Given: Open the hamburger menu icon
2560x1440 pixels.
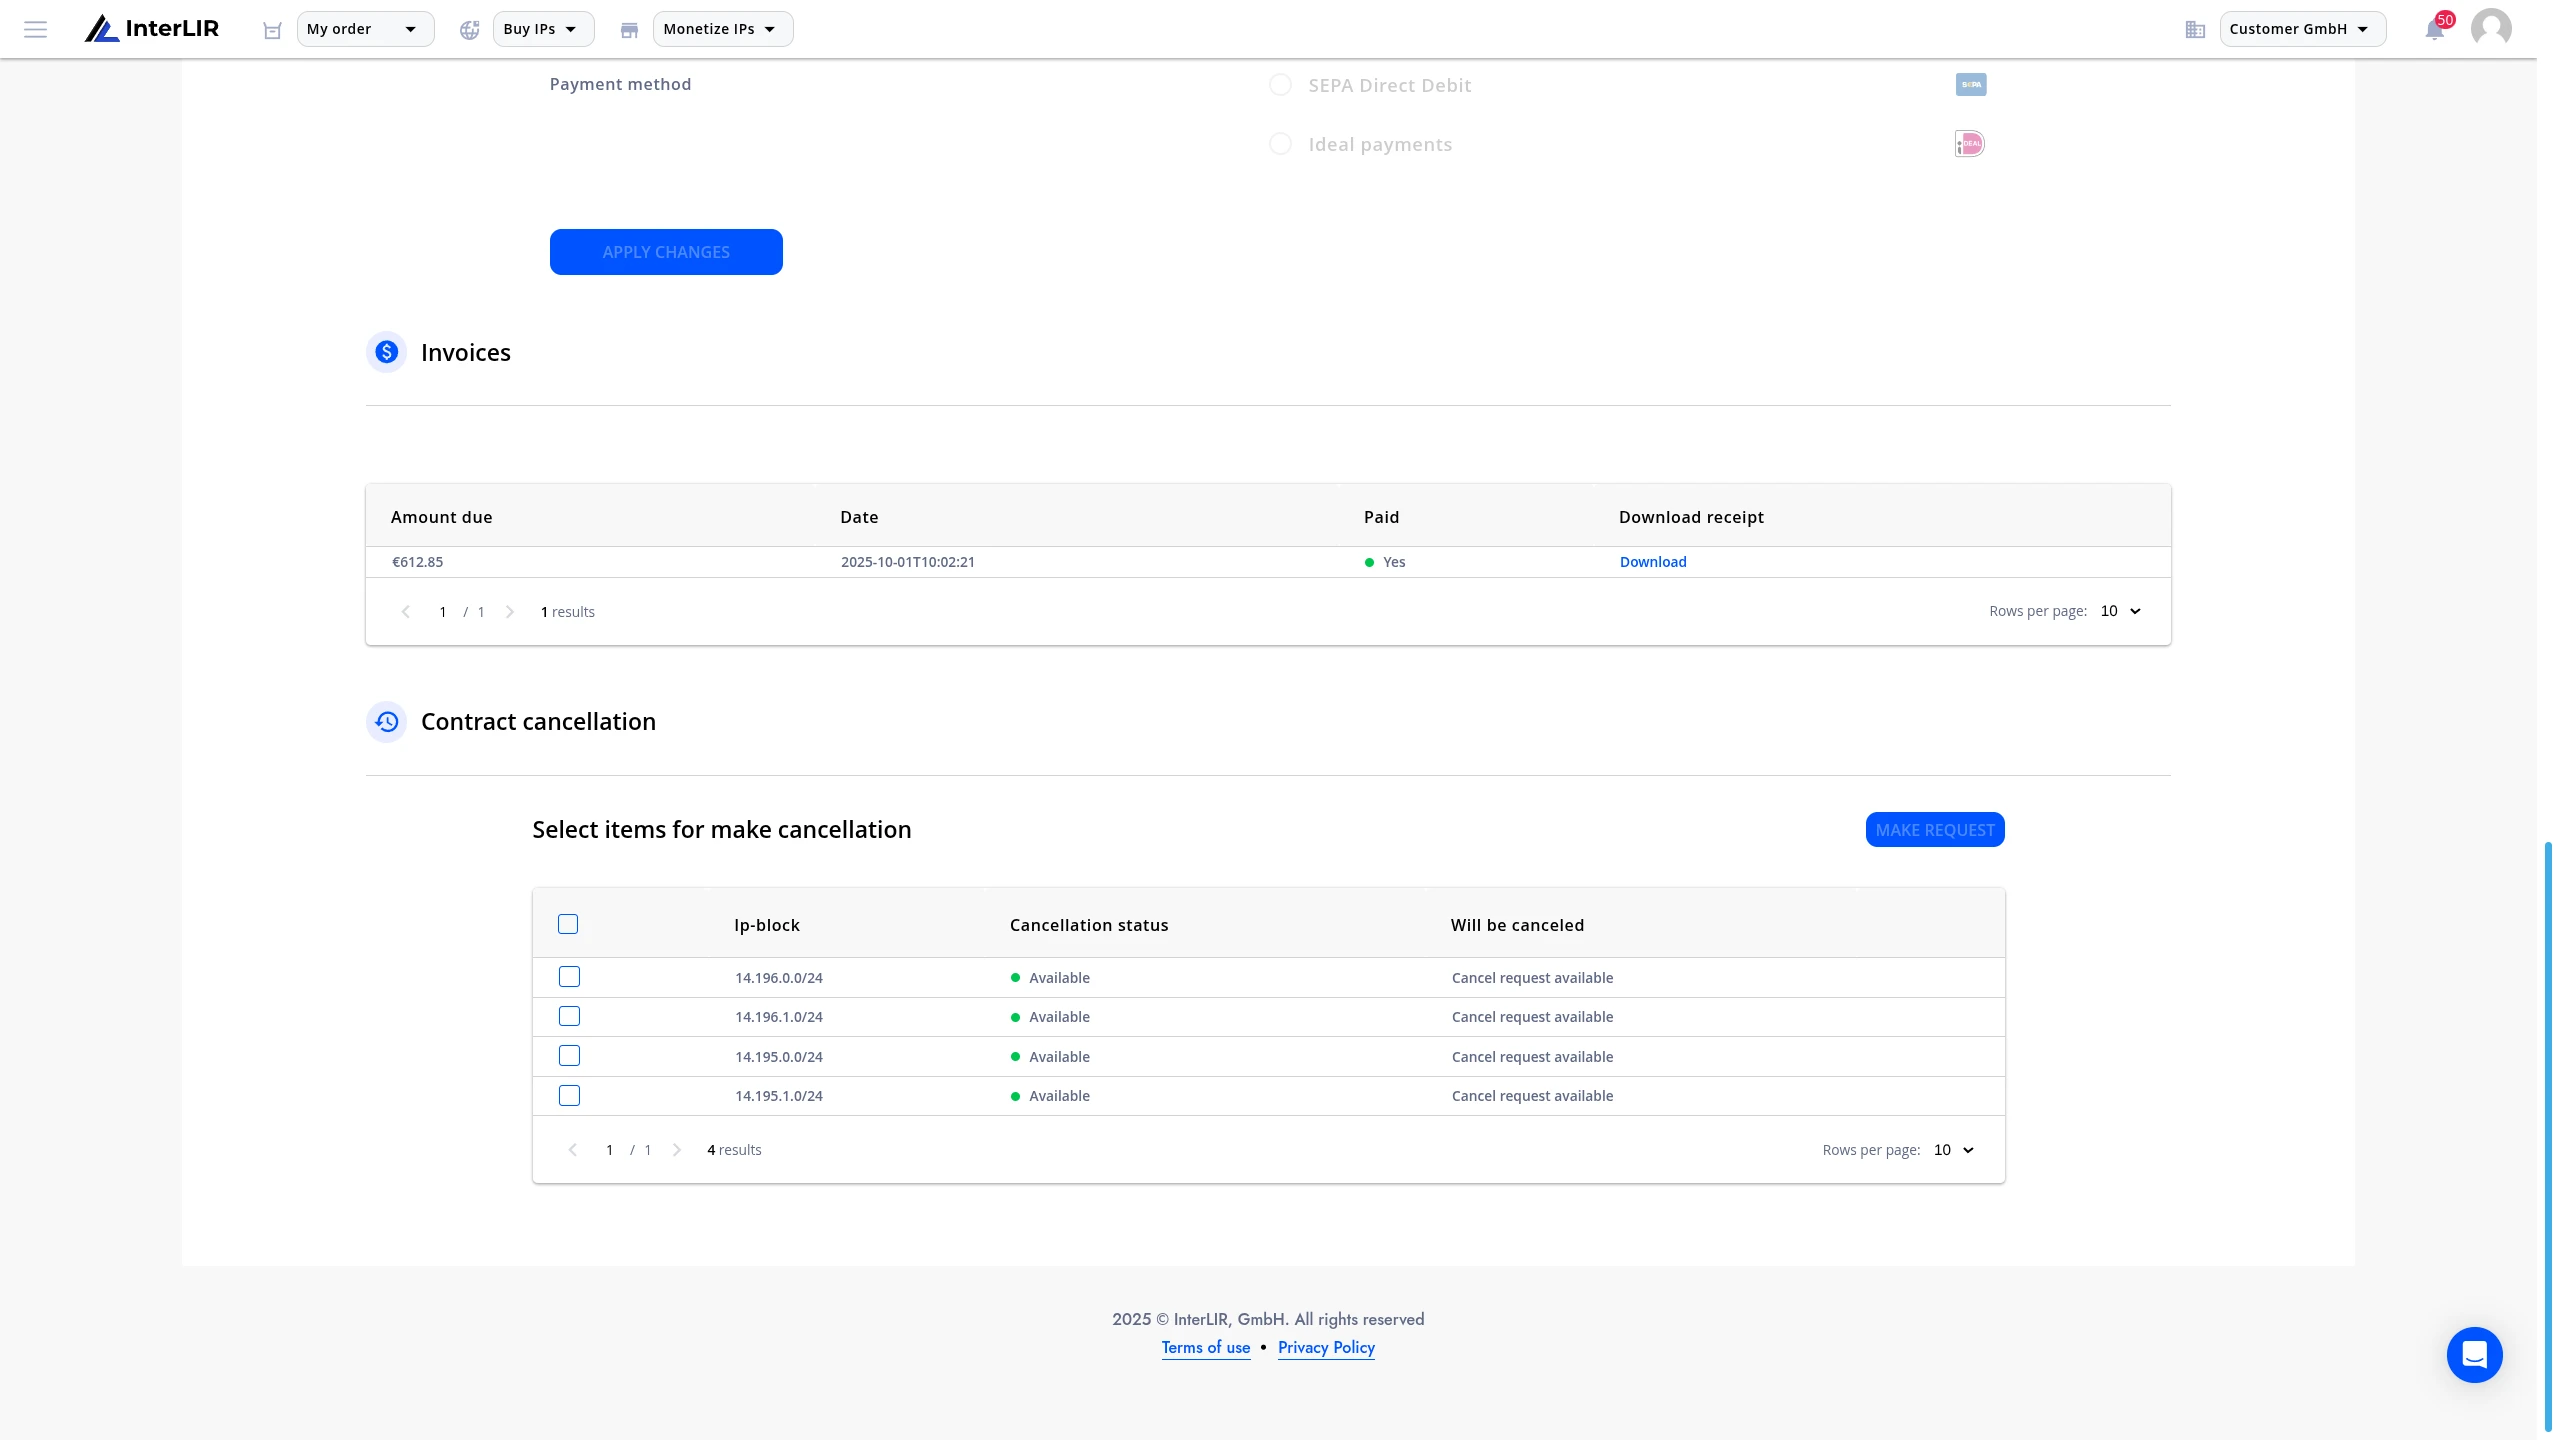Looking at the screenshot, I should pyautogui.click(x=36, y=29).
